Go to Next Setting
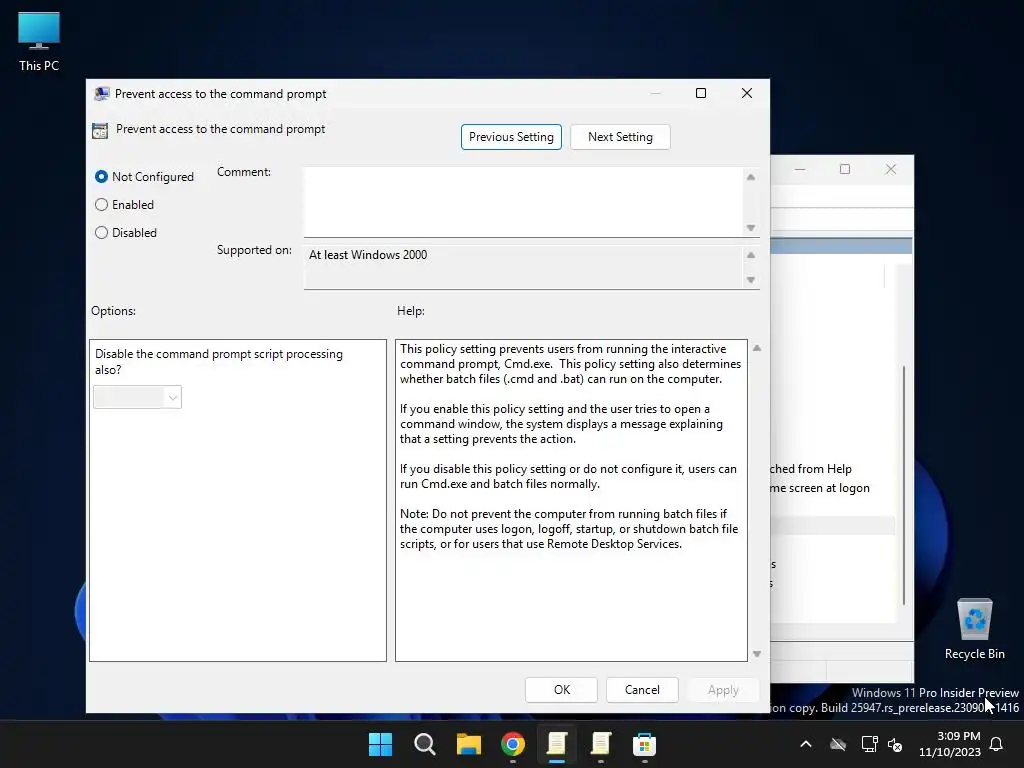The image size is (1024, 768). click(x=620, y=137)
